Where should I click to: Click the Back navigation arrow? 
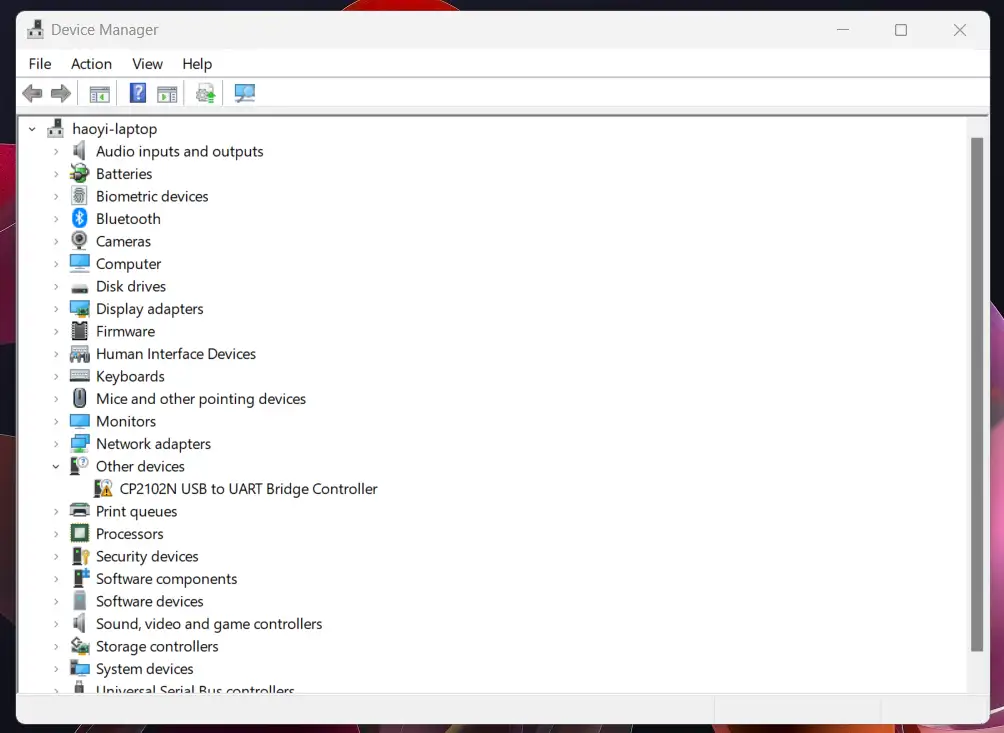32,92
